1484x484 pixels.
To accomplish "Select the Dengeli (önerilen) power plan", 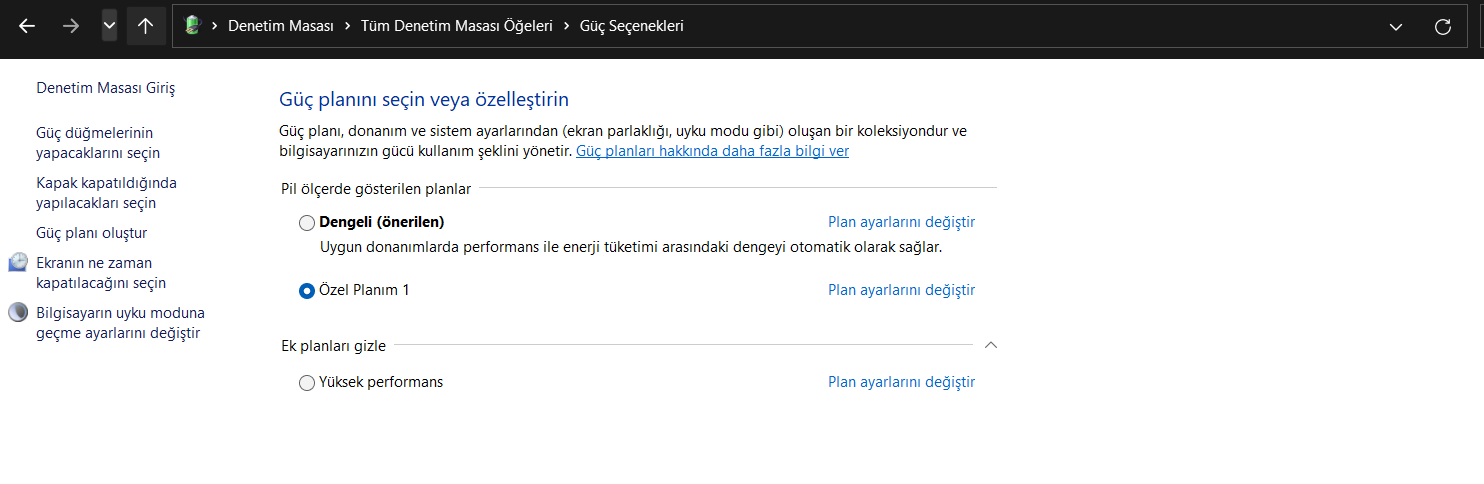I will pos(307,222).
